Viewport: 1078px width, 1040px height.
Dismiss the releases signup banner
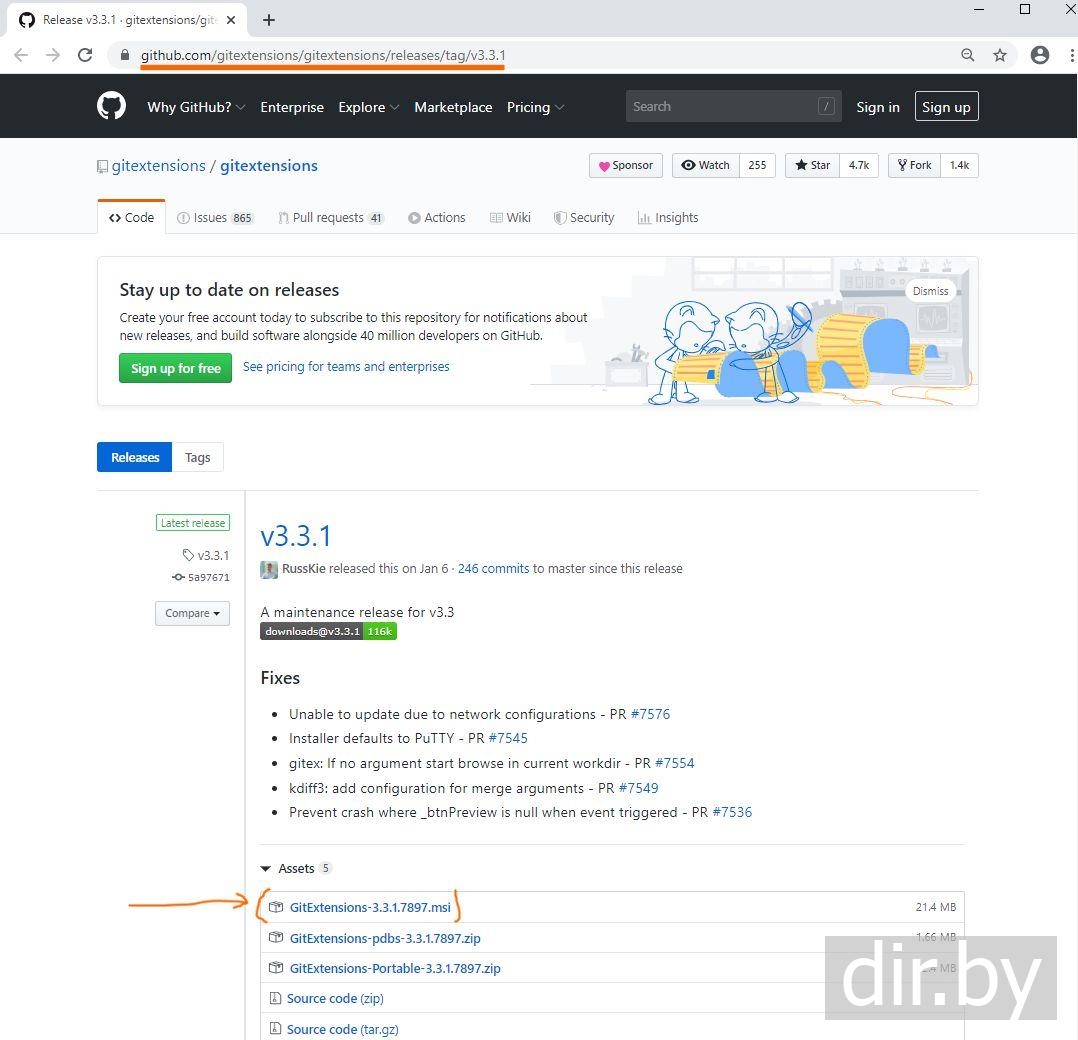[x=930, y=291]
